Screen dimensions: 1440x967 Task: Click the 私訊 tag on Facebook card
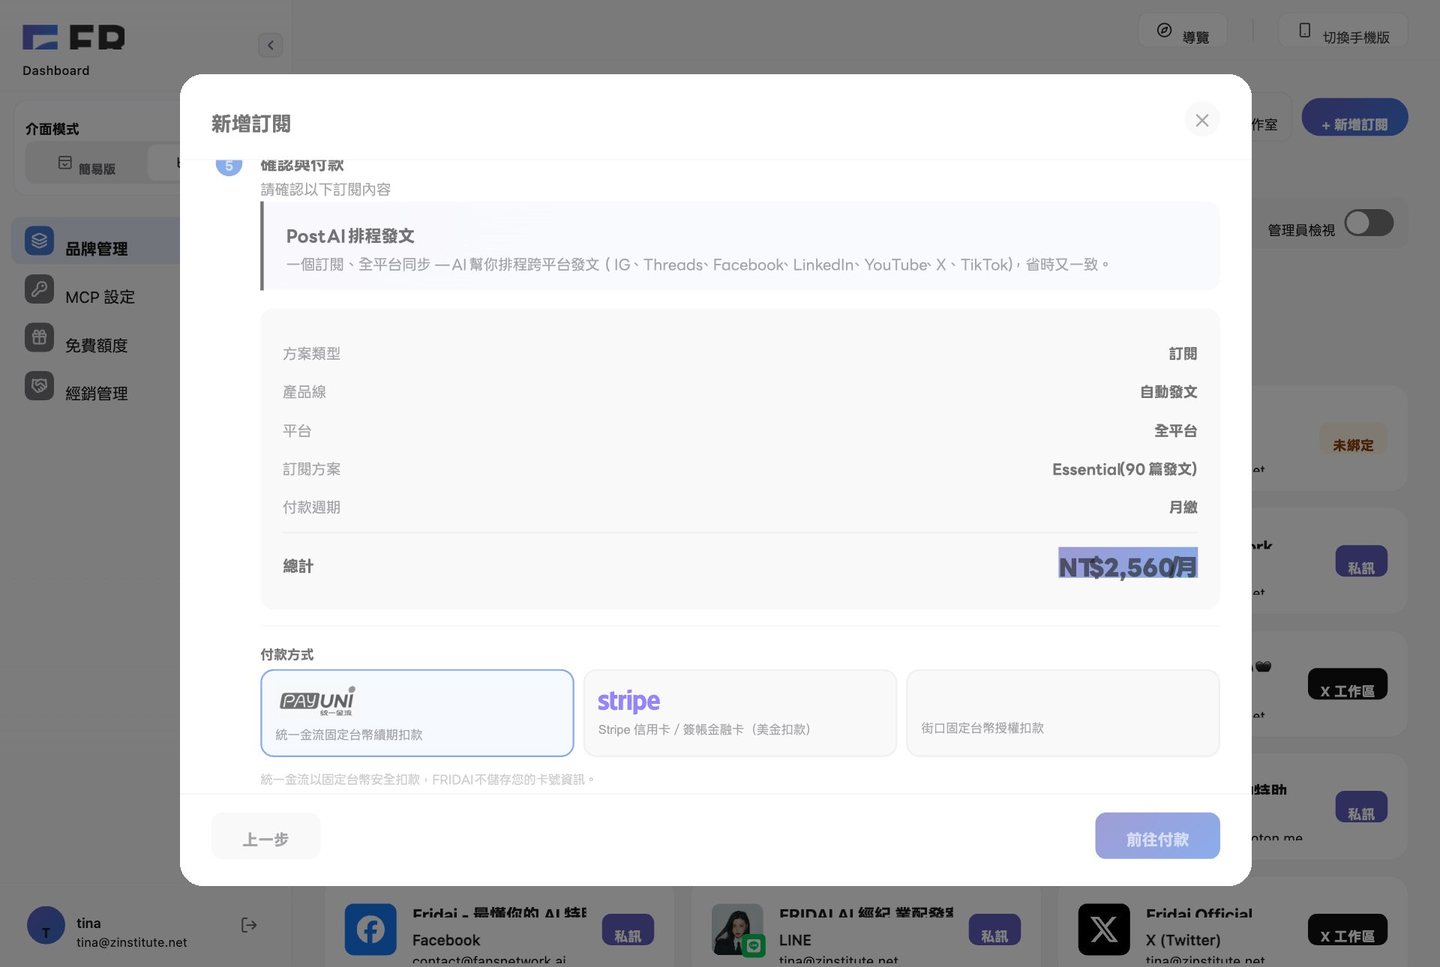(x=628, y=930)
